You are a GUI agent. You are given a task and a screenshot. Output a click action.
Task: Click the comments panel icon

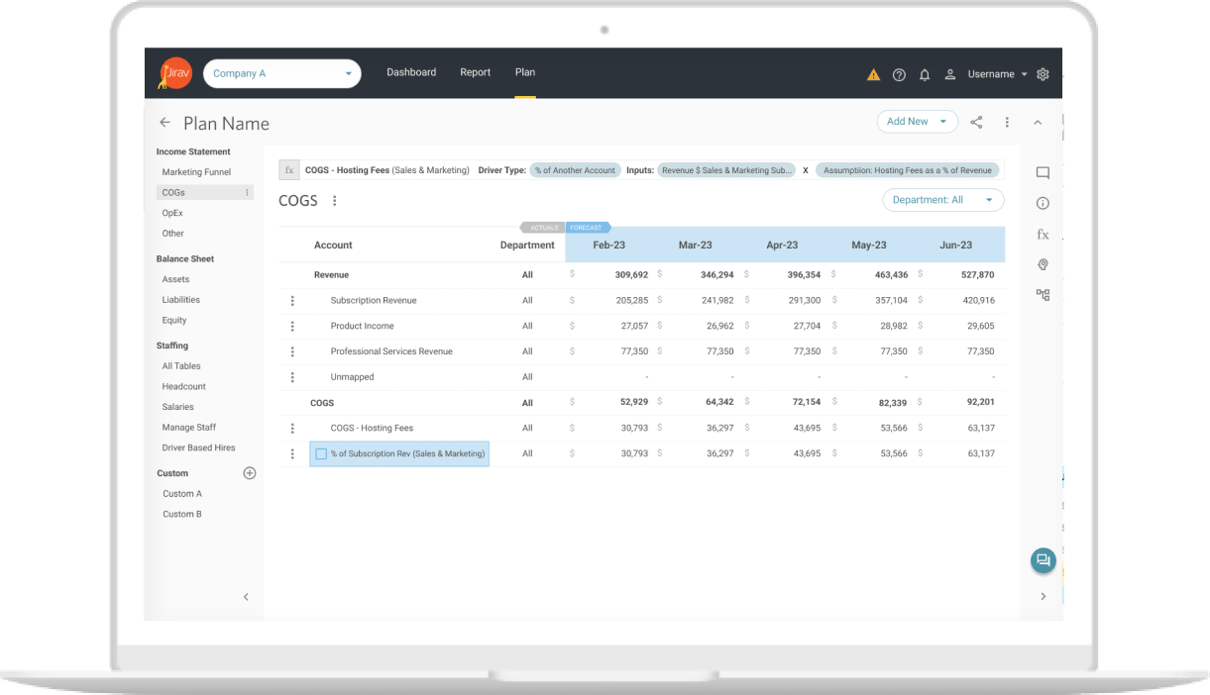click(1042, 172)
